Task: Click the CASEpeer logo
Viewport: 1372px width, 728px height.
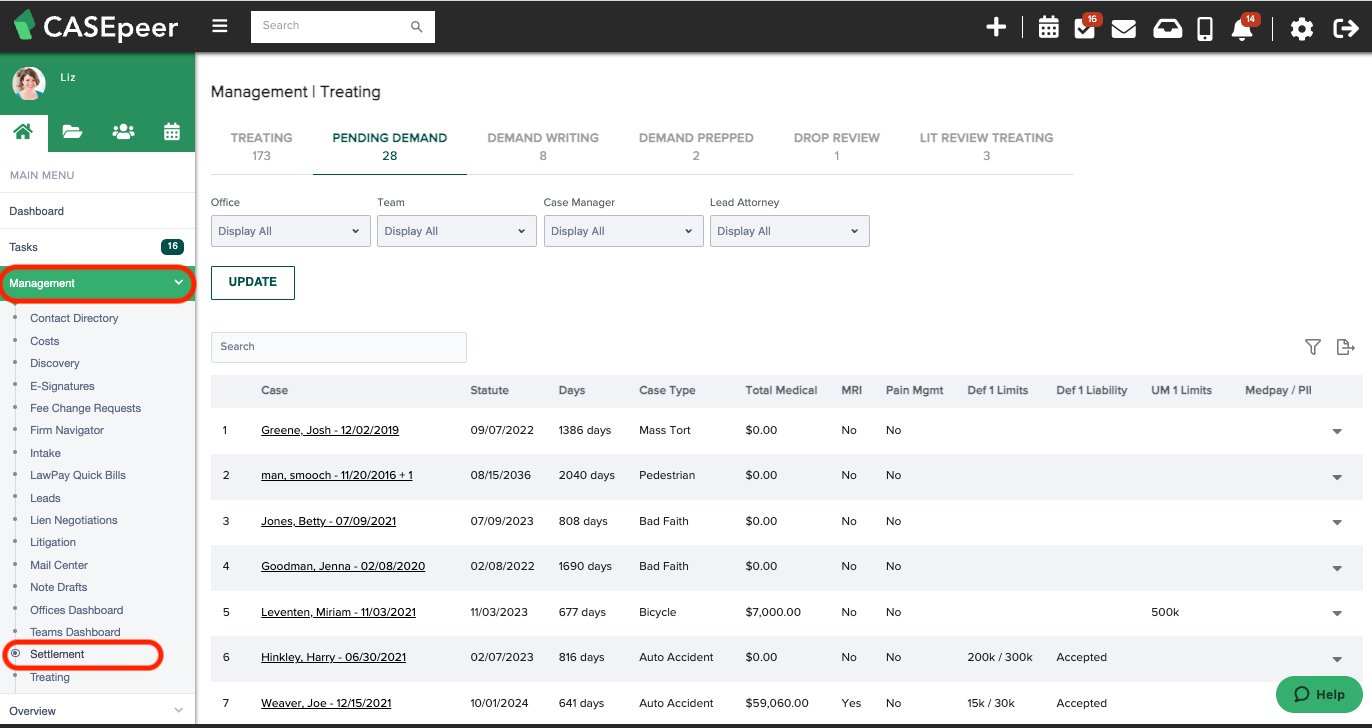Action: 95,27
